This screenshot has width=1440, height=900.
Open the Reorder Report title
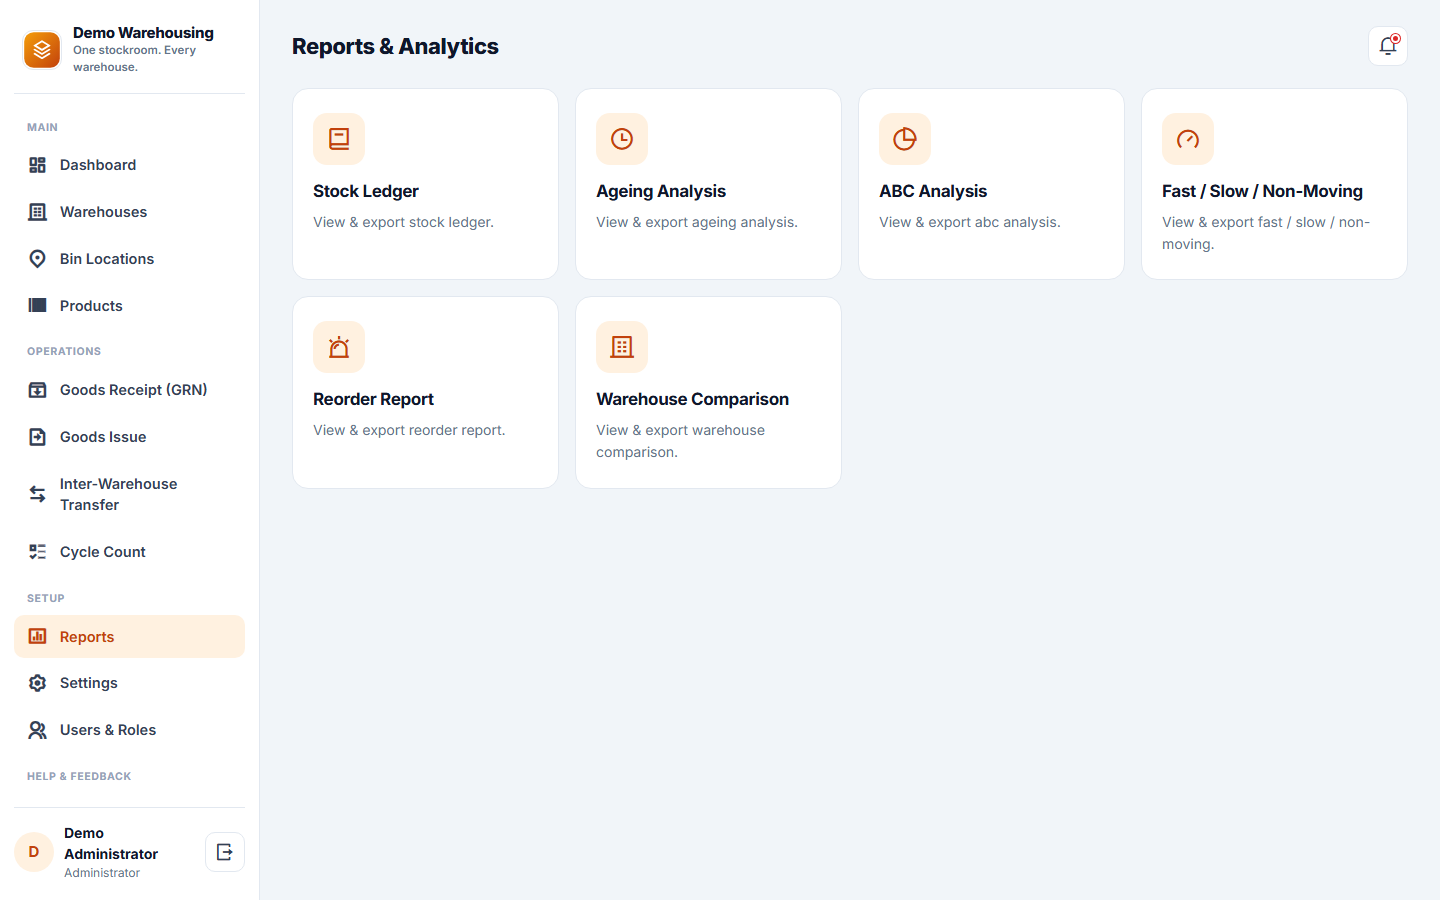373,399
